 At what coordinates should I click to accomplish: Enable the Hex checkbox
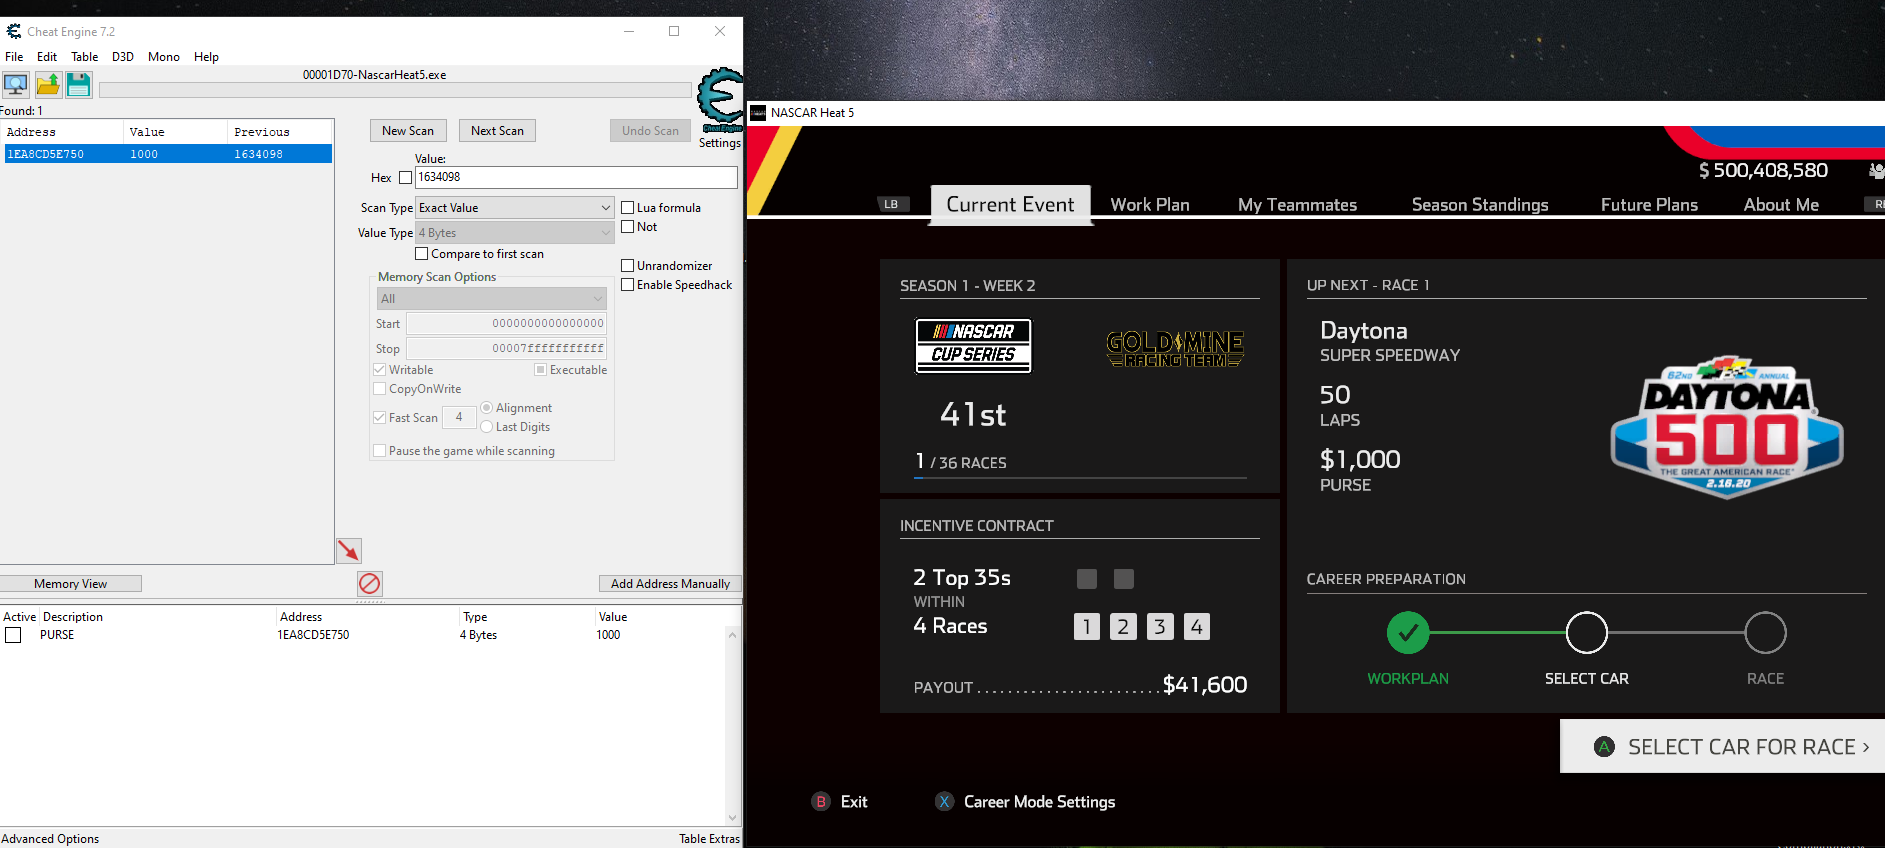pyautogui.click(x=405, y=178)
